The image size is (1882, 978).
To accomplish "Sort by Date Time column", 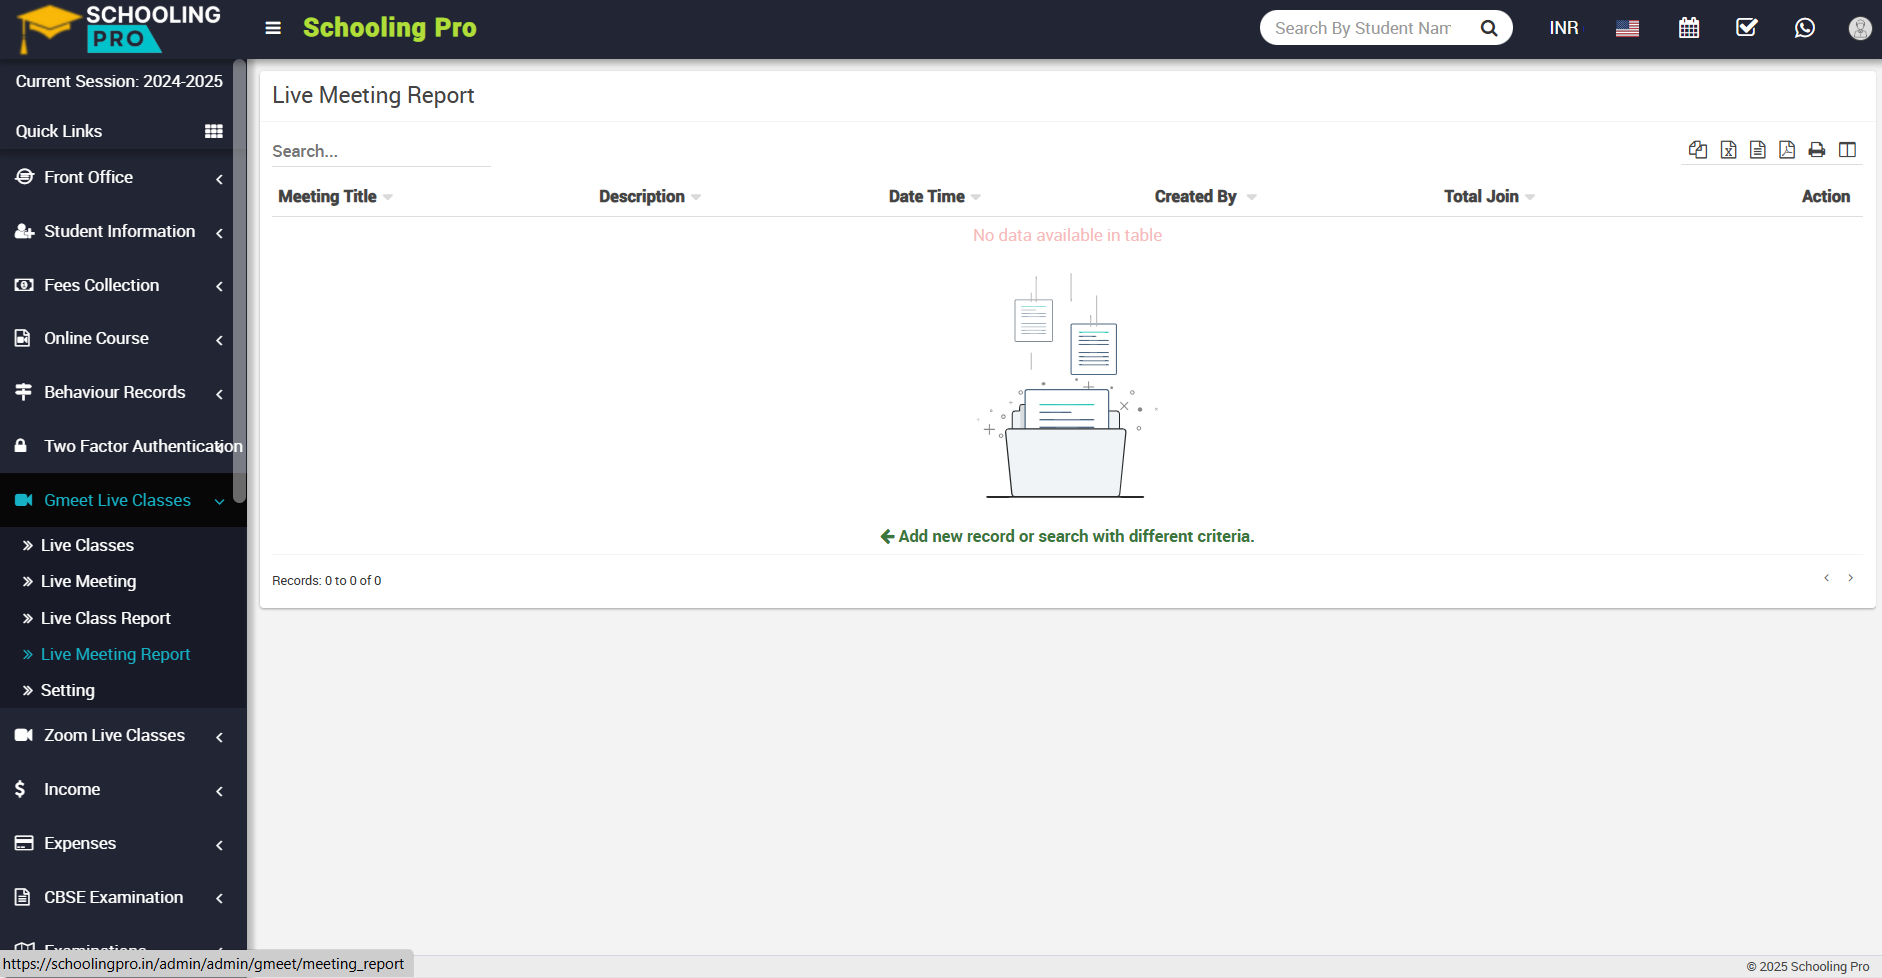I will coord(934,196).
